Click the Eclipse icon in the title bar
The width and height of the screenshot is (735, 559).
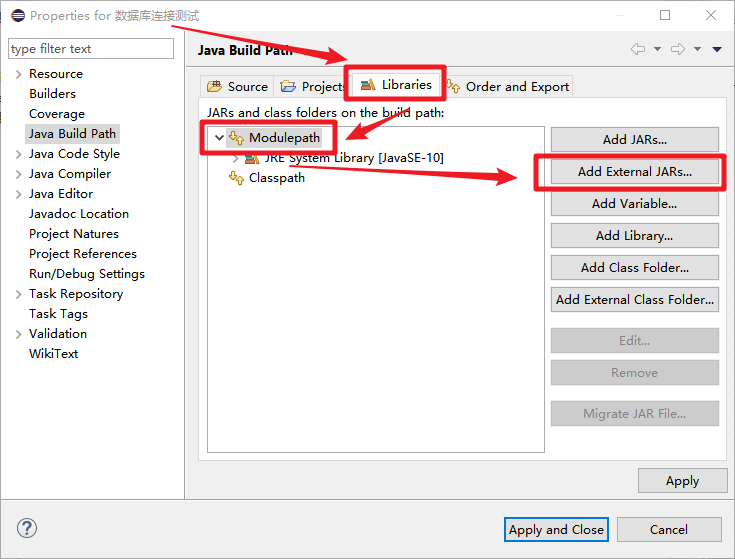coord(18,15)
